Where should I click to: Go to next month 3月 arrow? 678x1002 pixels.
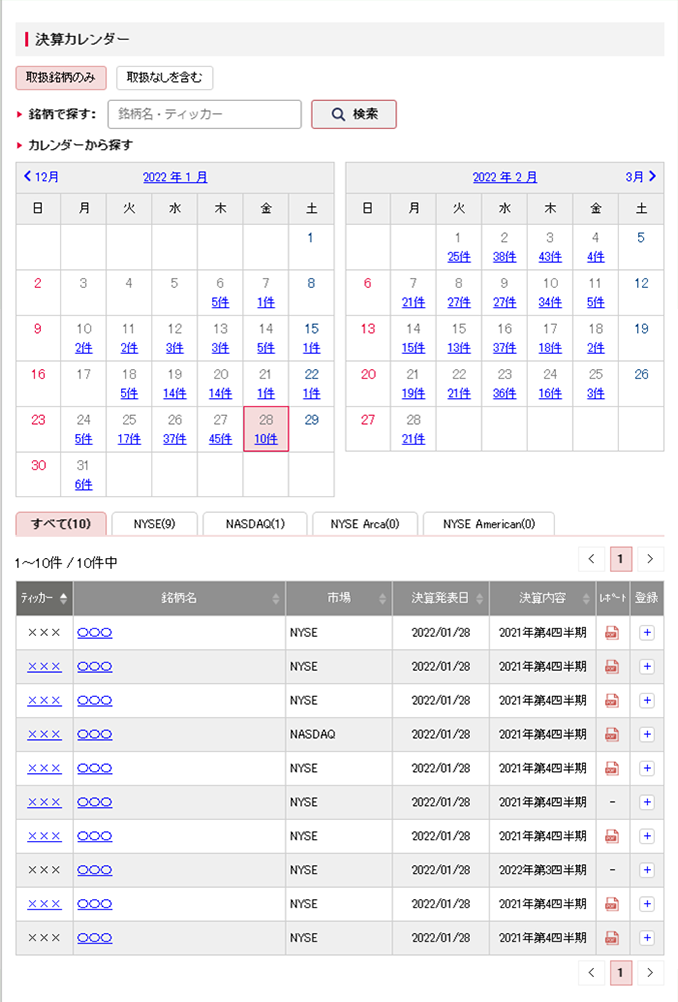(642, 177)
